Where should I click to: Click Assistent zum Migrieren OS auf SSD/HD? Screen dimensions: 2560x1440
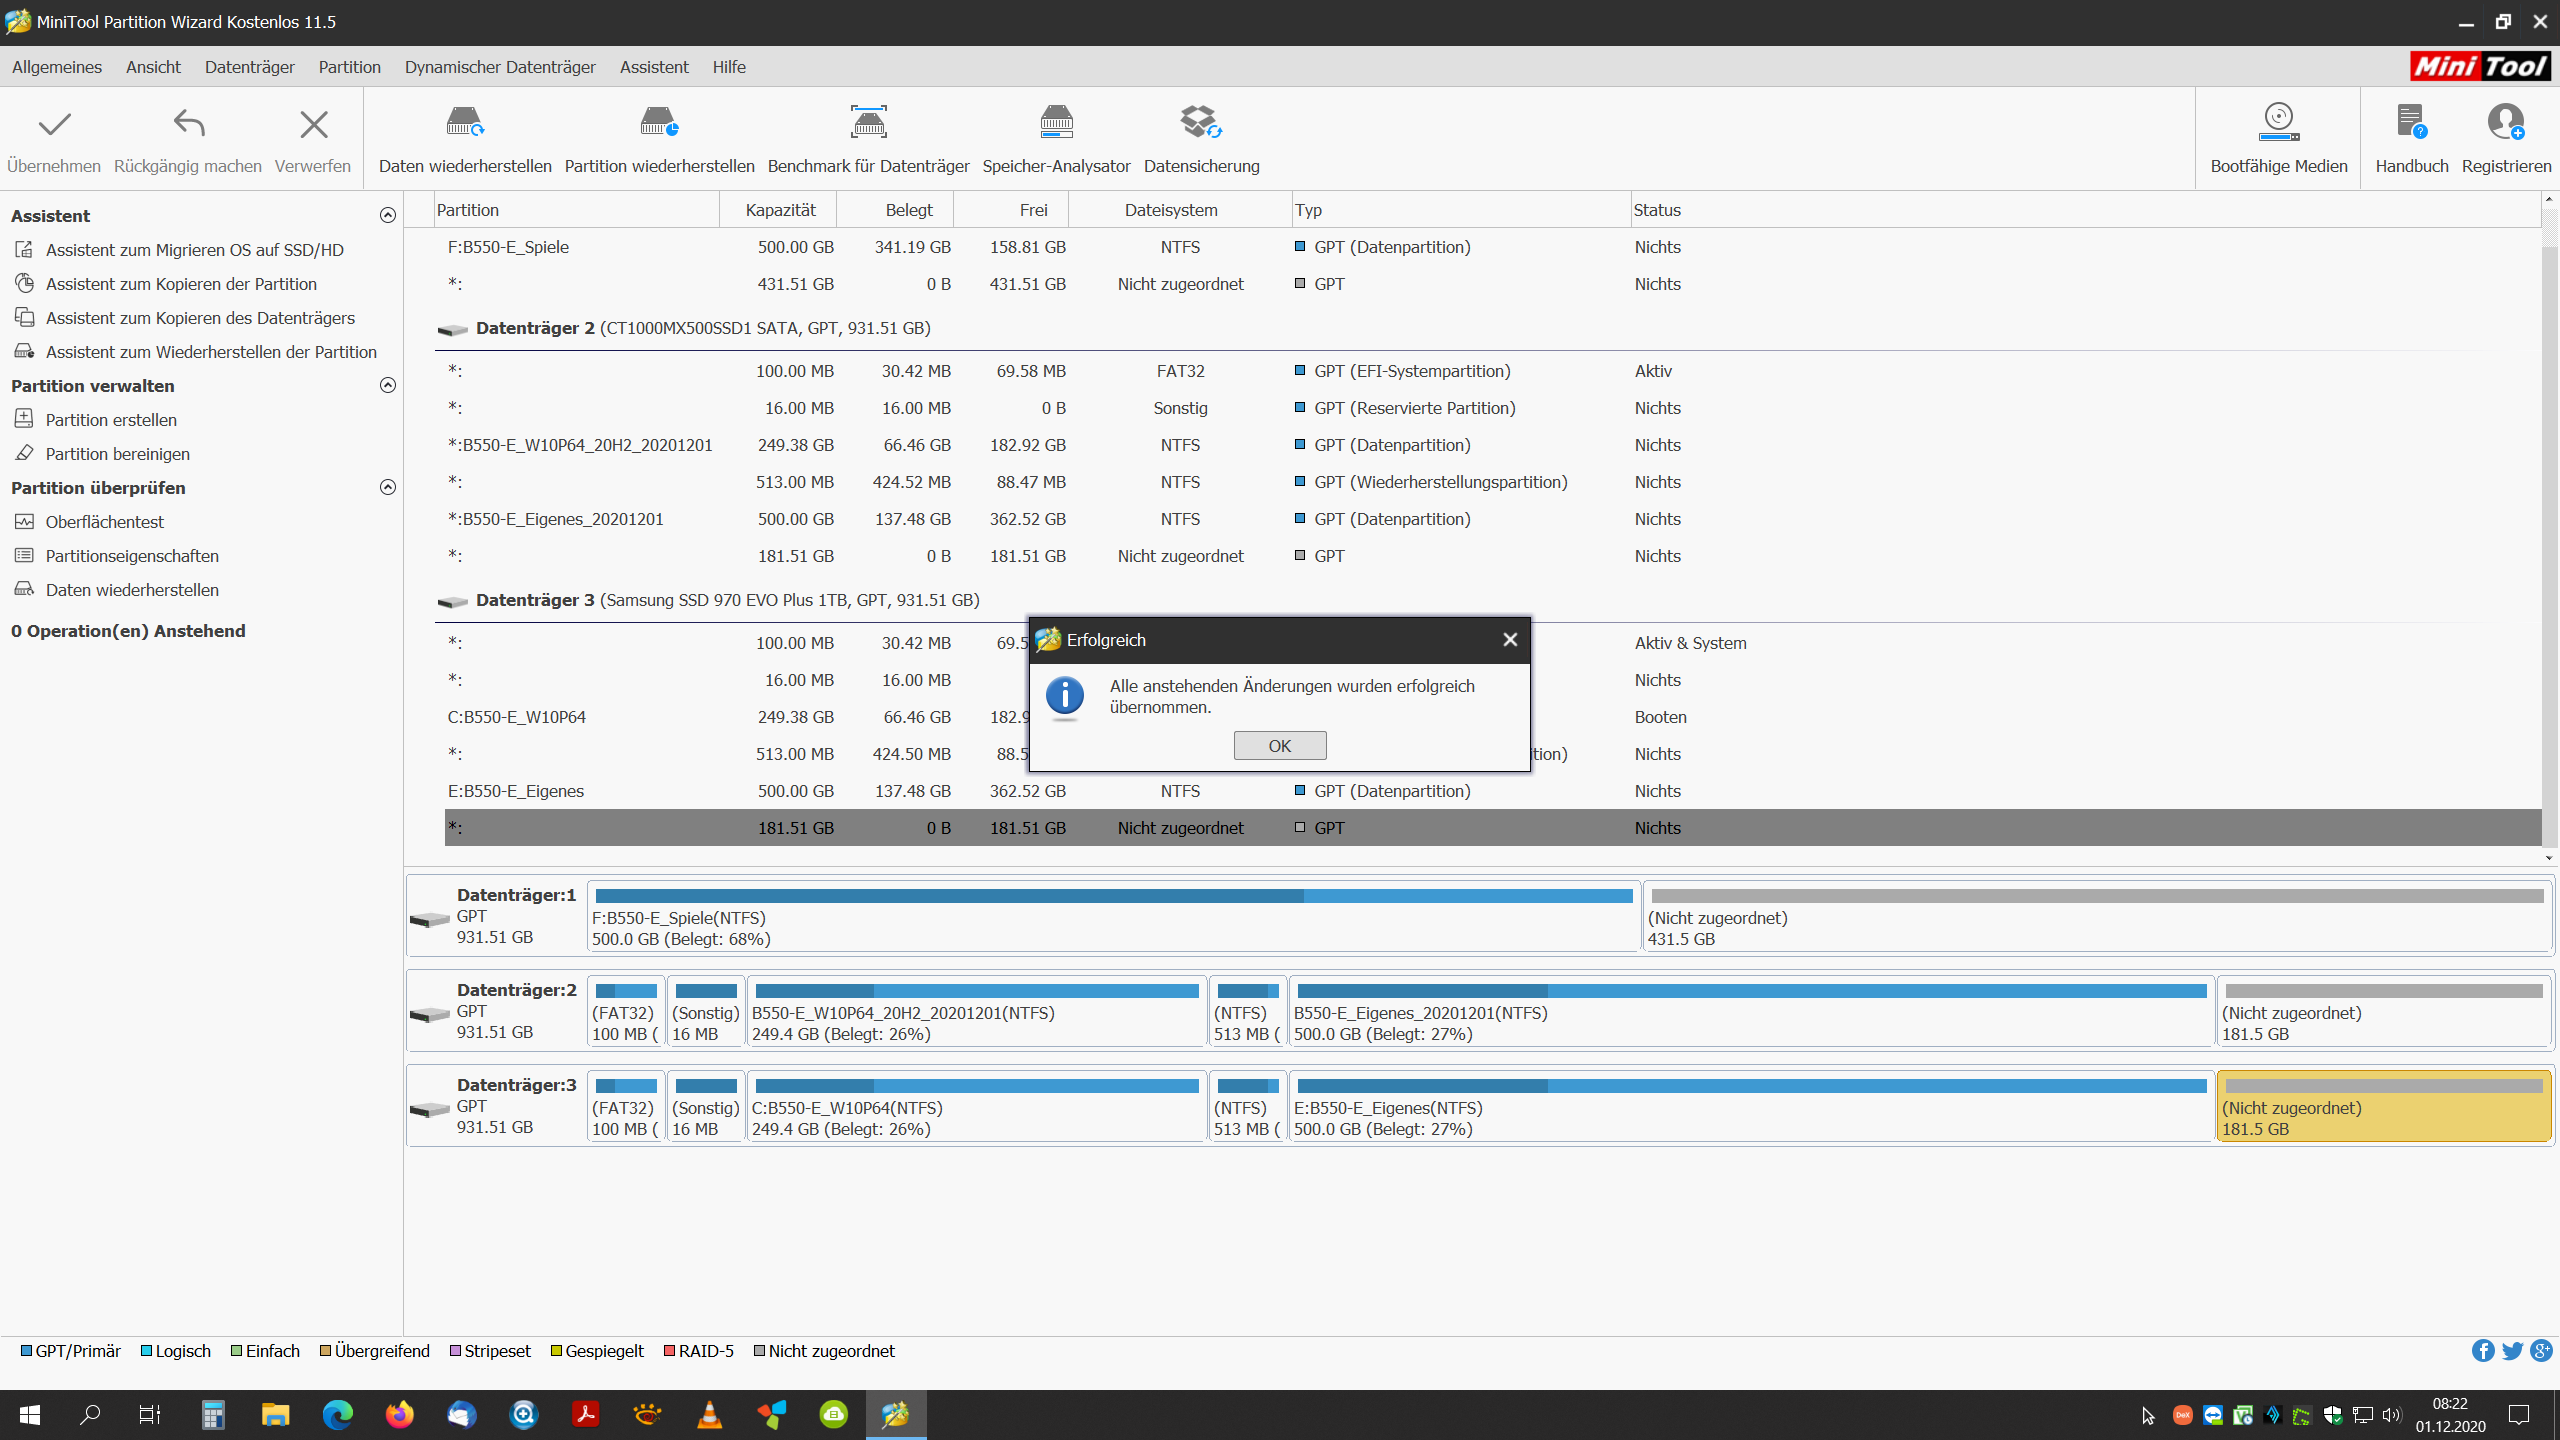point(194,250)
